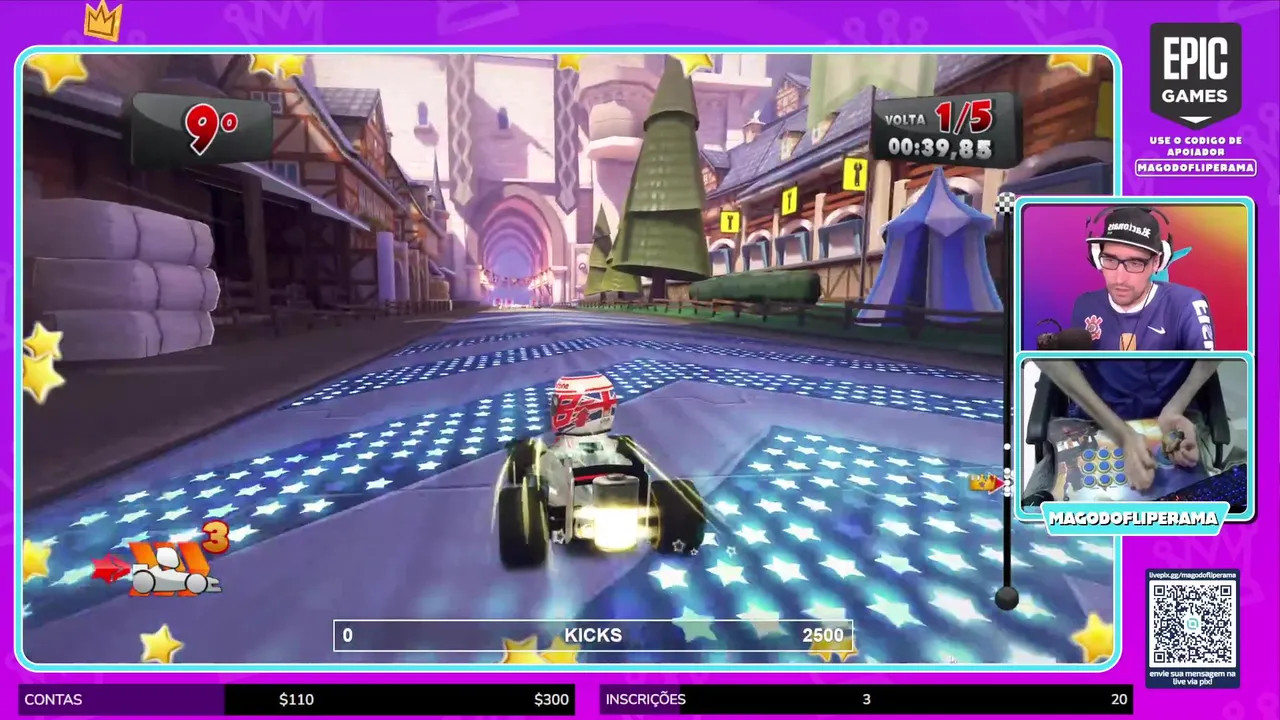Click the CONTAS donation progress bar
The height and width of the screenshot is (720, 1280).
click(297, 700)
